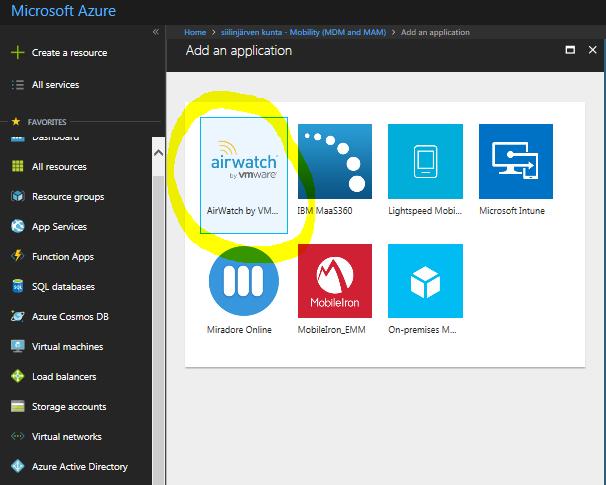Click the Azure Active Directory icon

click(18, 466)
